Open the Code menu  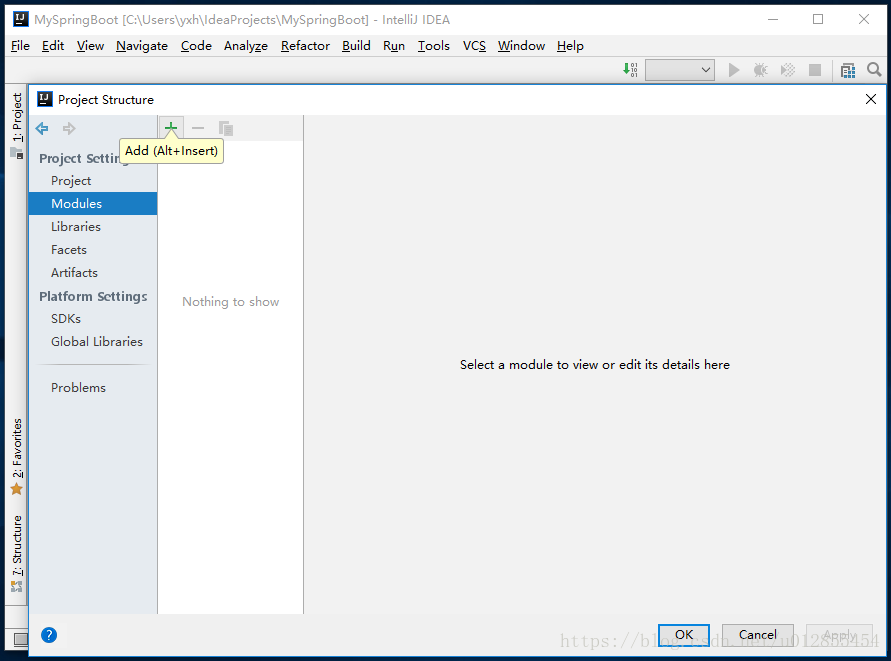point(196,46)
